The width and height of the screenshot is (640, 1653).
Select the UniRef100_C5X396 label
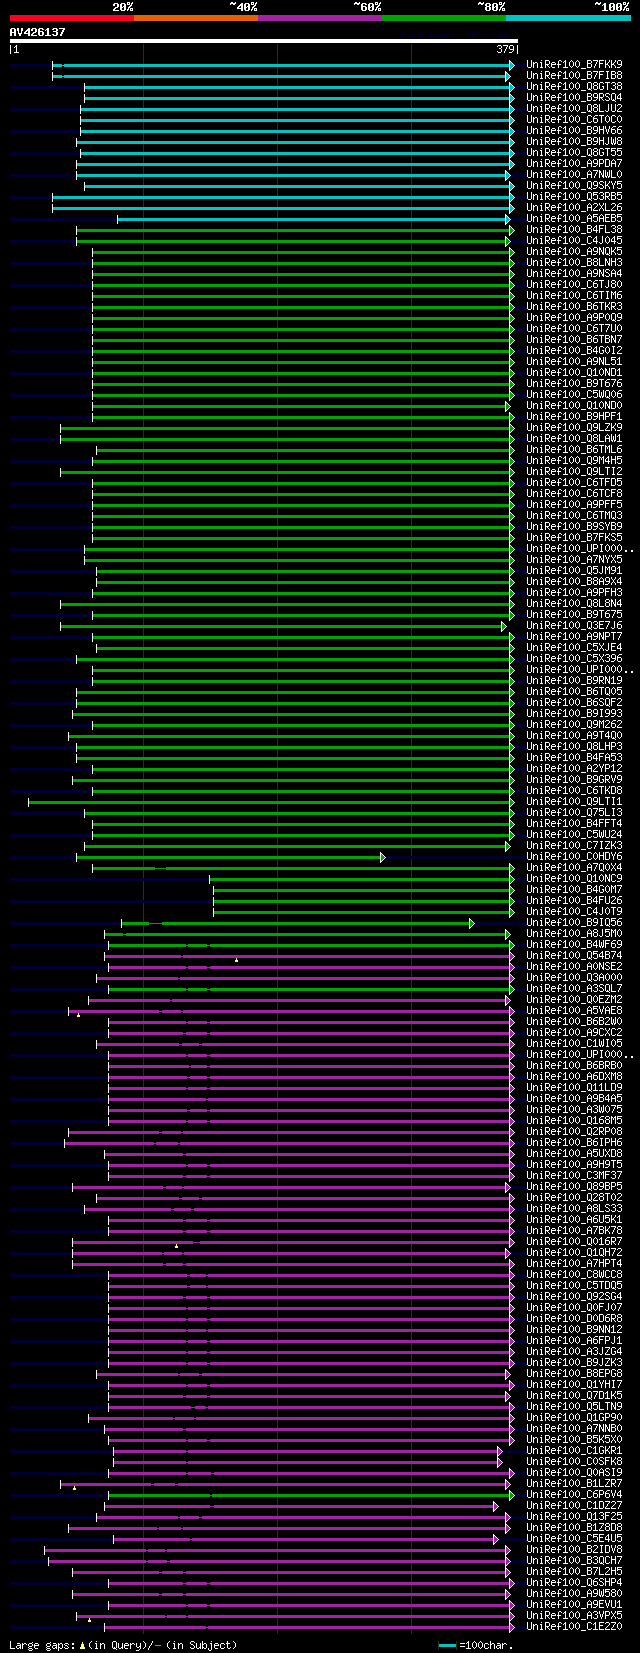click(x=574, y=659)
